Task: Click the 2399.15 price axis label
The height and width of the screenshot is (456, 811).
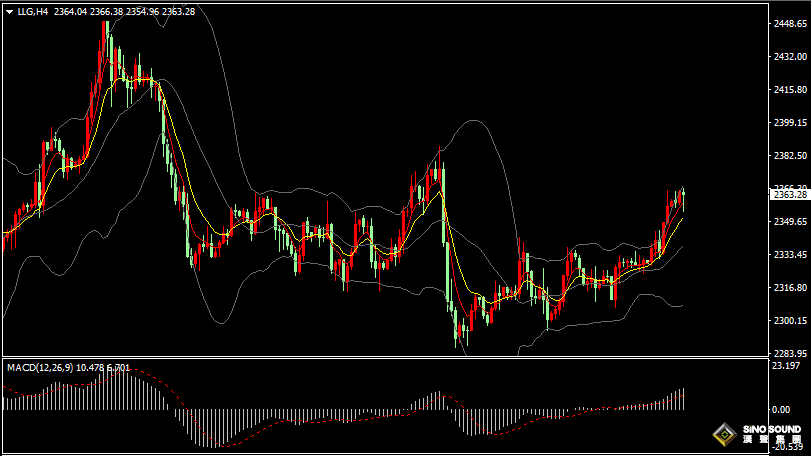Action: [790, 122]
